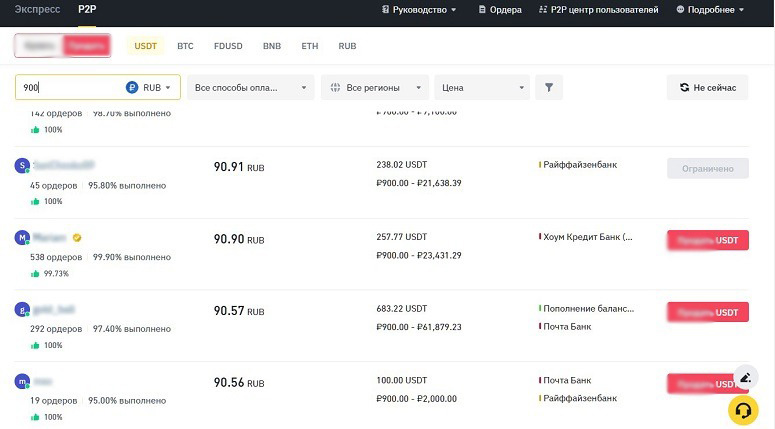The width and height of the screenshot is (775, 429).
Task: Select the FDUSD crypto tab
Action: tap(228, 46)
